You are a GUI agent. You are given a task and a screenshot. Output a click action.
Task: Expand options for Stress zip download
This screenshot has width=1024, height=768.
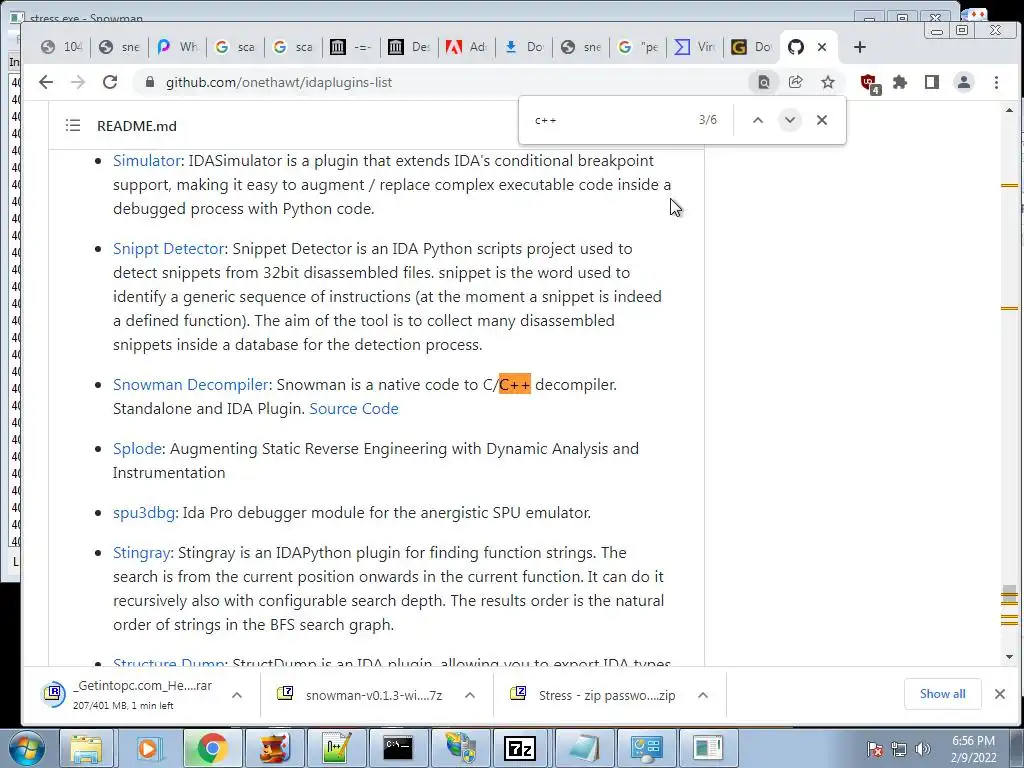click(x=703, y=695)
